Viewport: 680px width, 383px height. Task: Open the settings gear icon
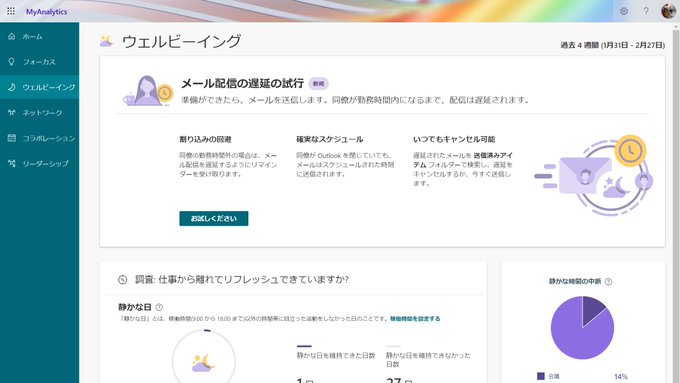(x=624, y=11)
